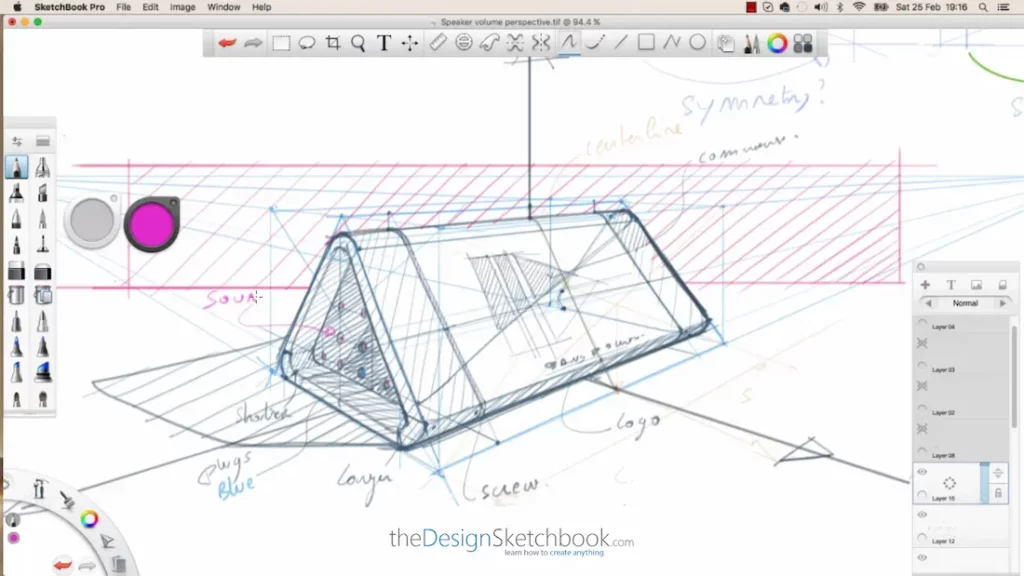Select the Move/Transform tool
Image resolution: width=1024 pixels, height=576 pixels.
pos(410,43)
